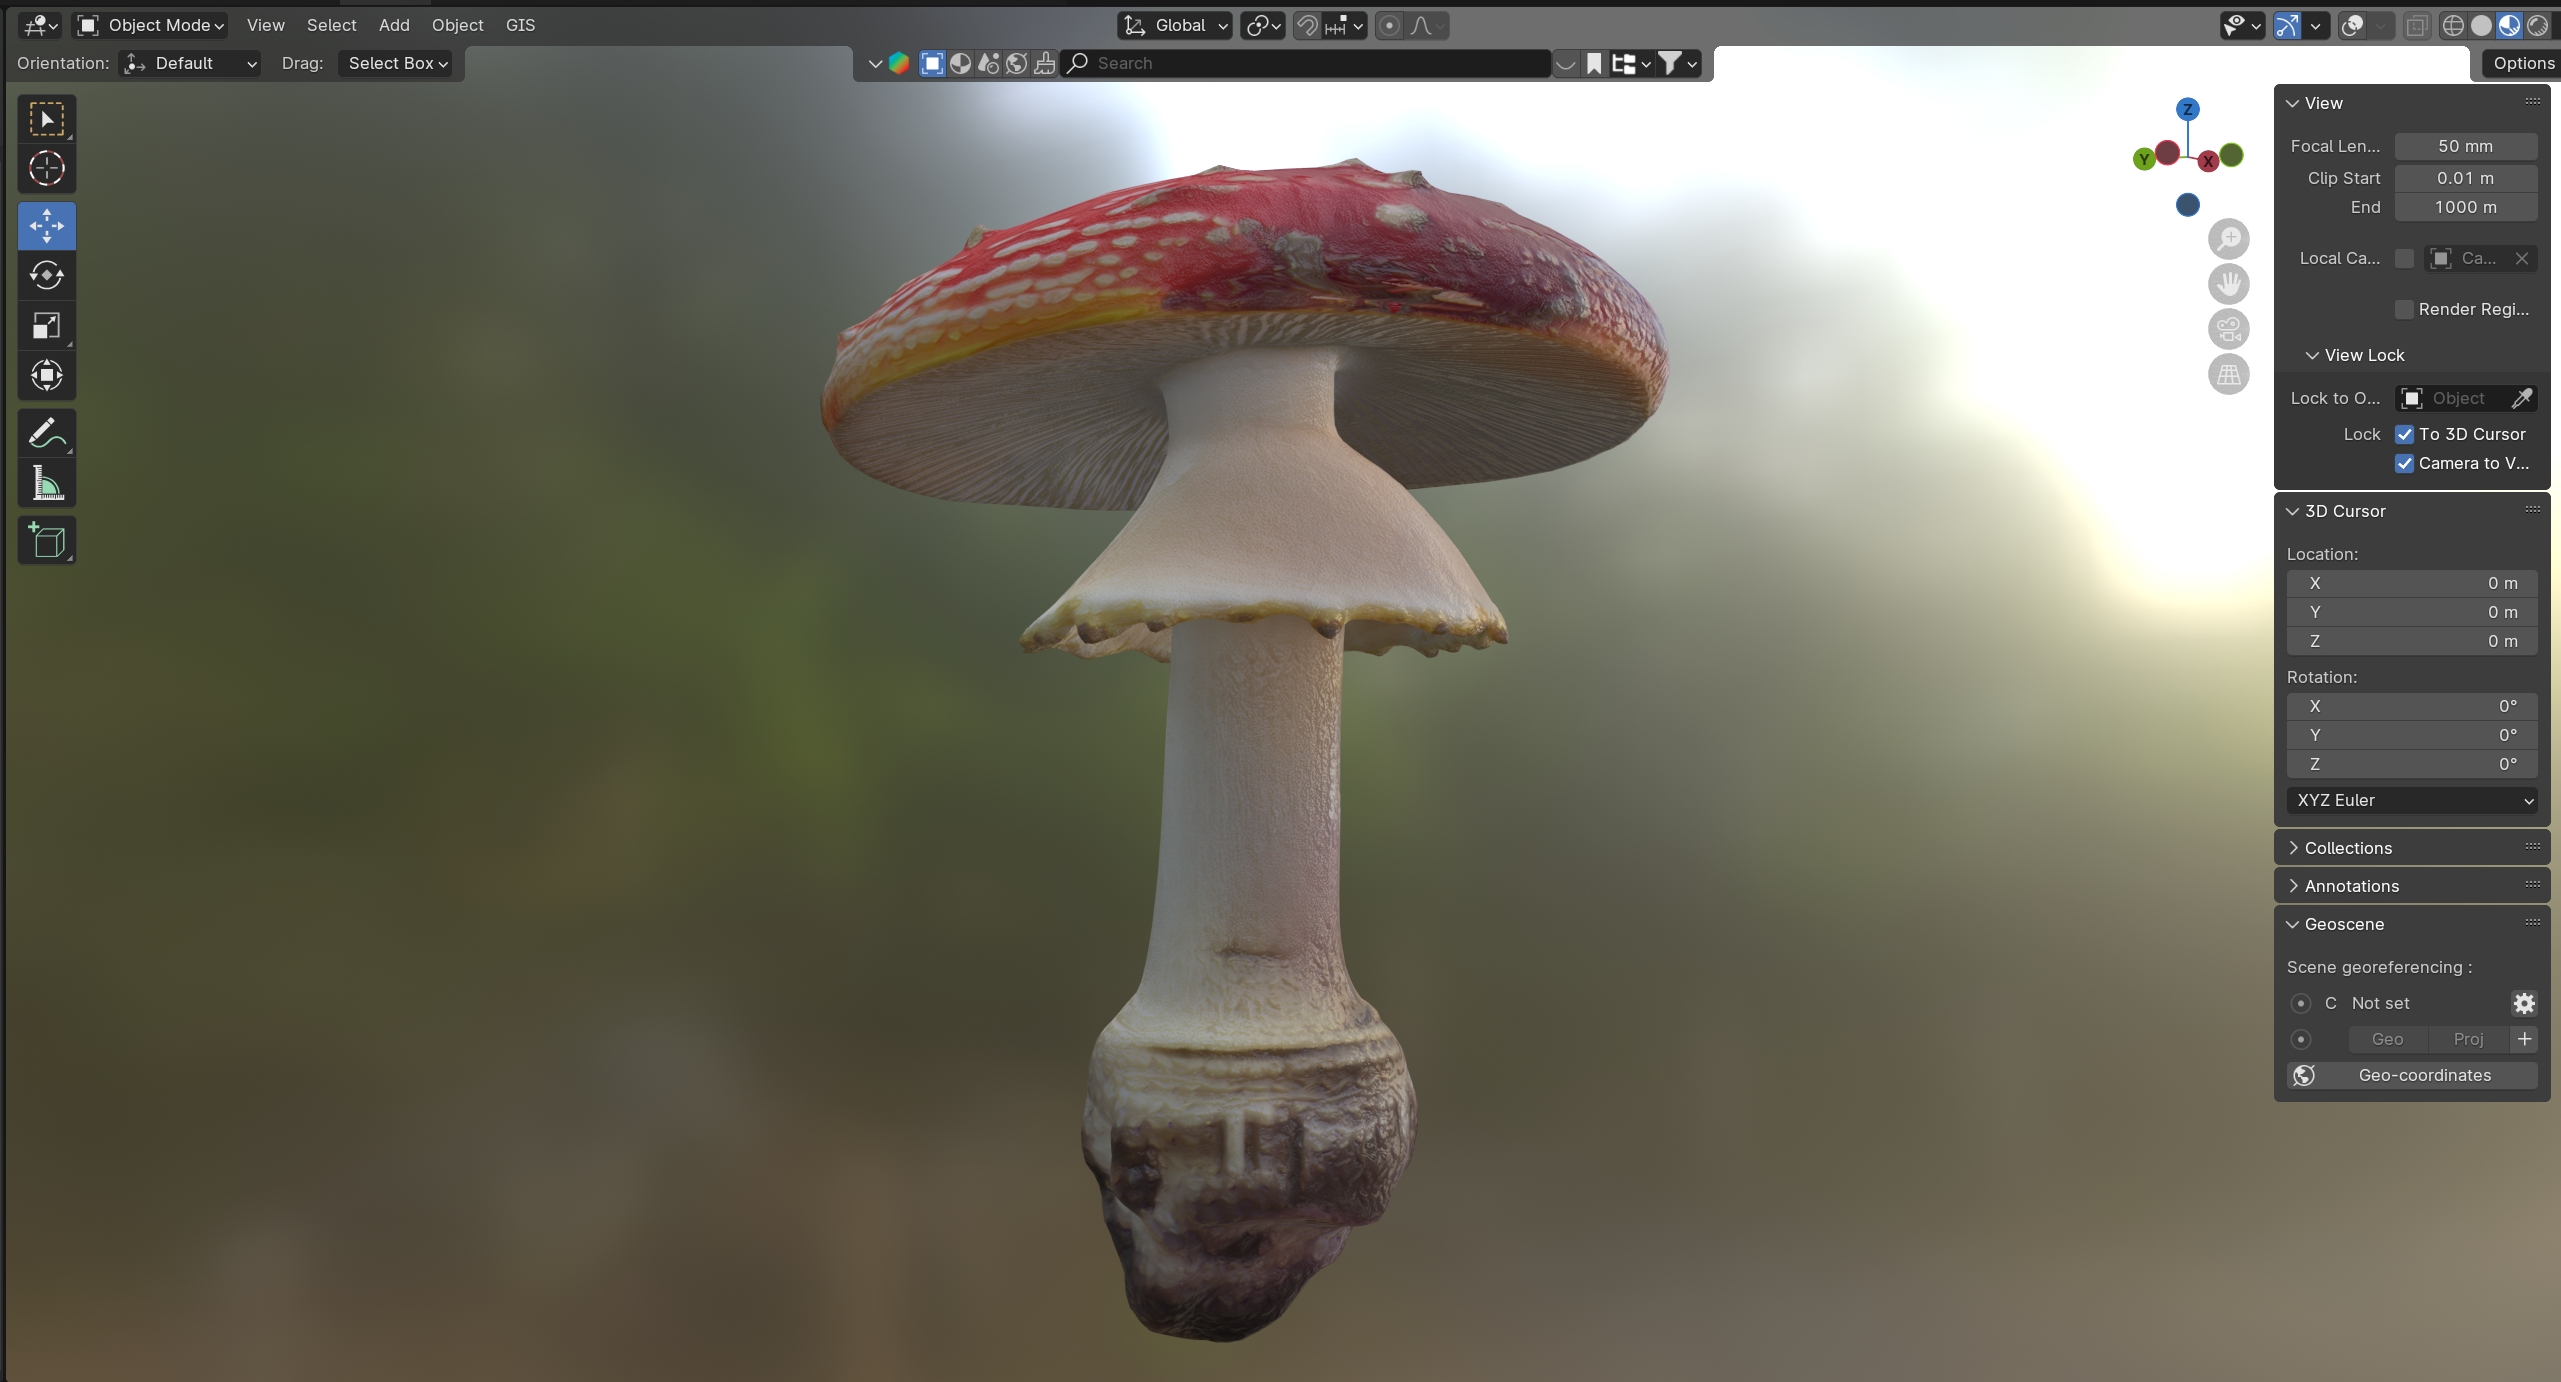Open the Add menu
Screen dimensions: 2561x1382
point(394,25)
